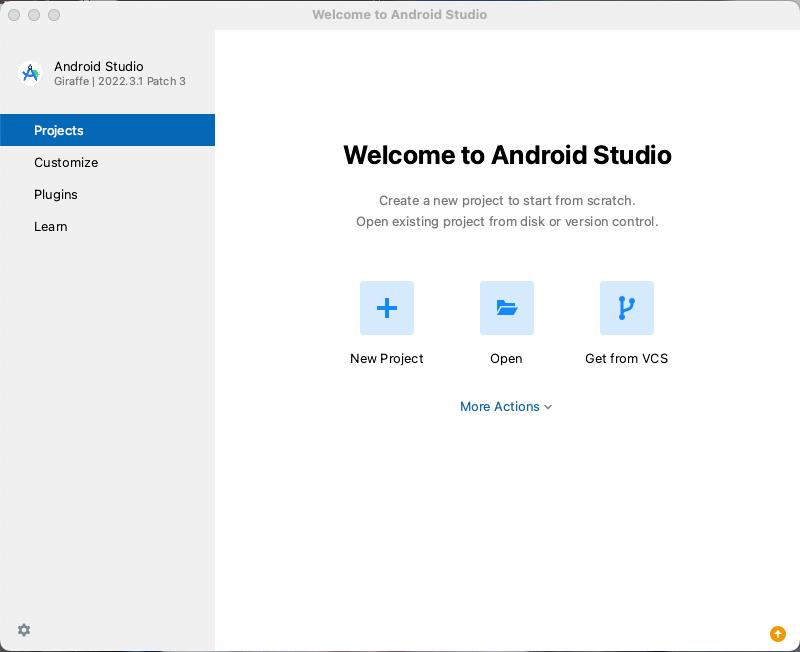Click the Android Studio logo icon
Viewport: 800px width, 652px height.
coord(30,73)
